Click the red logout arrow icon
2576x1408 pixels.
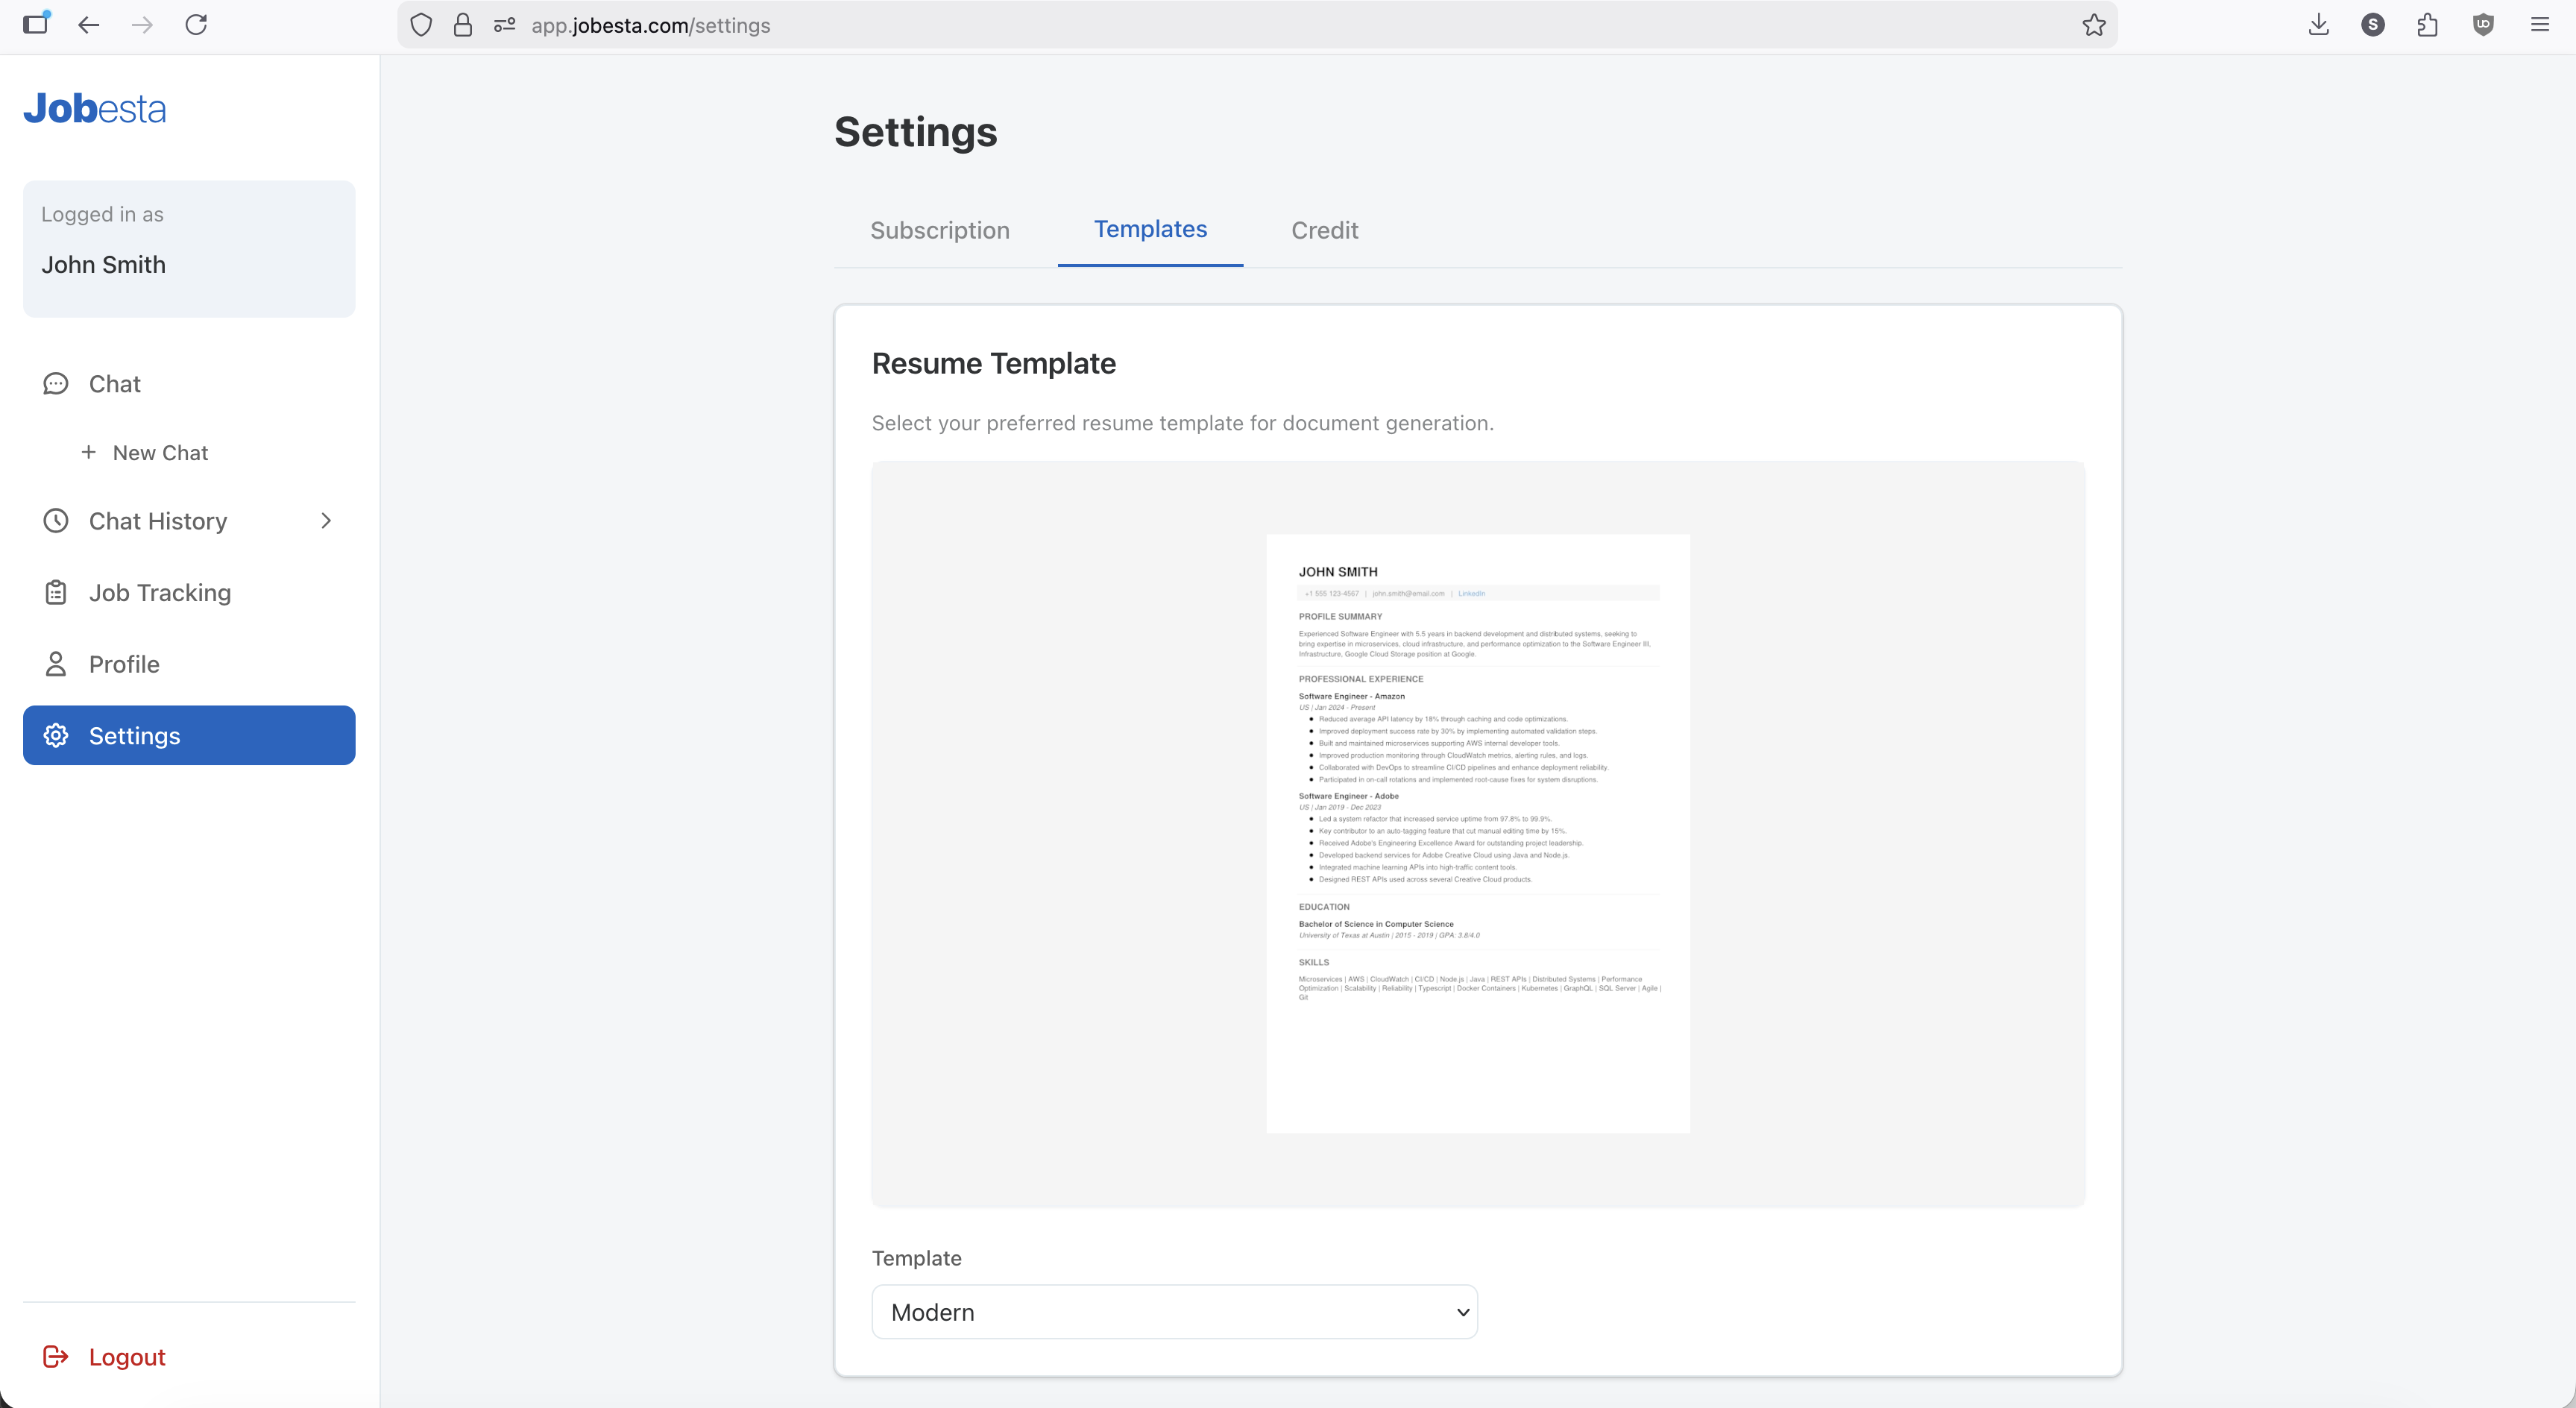click(x=56, y=1356)
